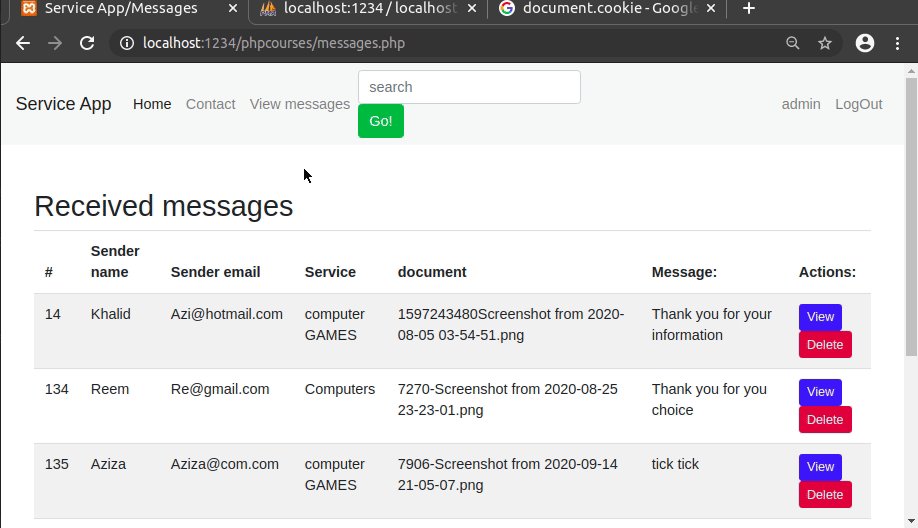
Task: Click the message text 'tick tick'
Action: [675, 464]
